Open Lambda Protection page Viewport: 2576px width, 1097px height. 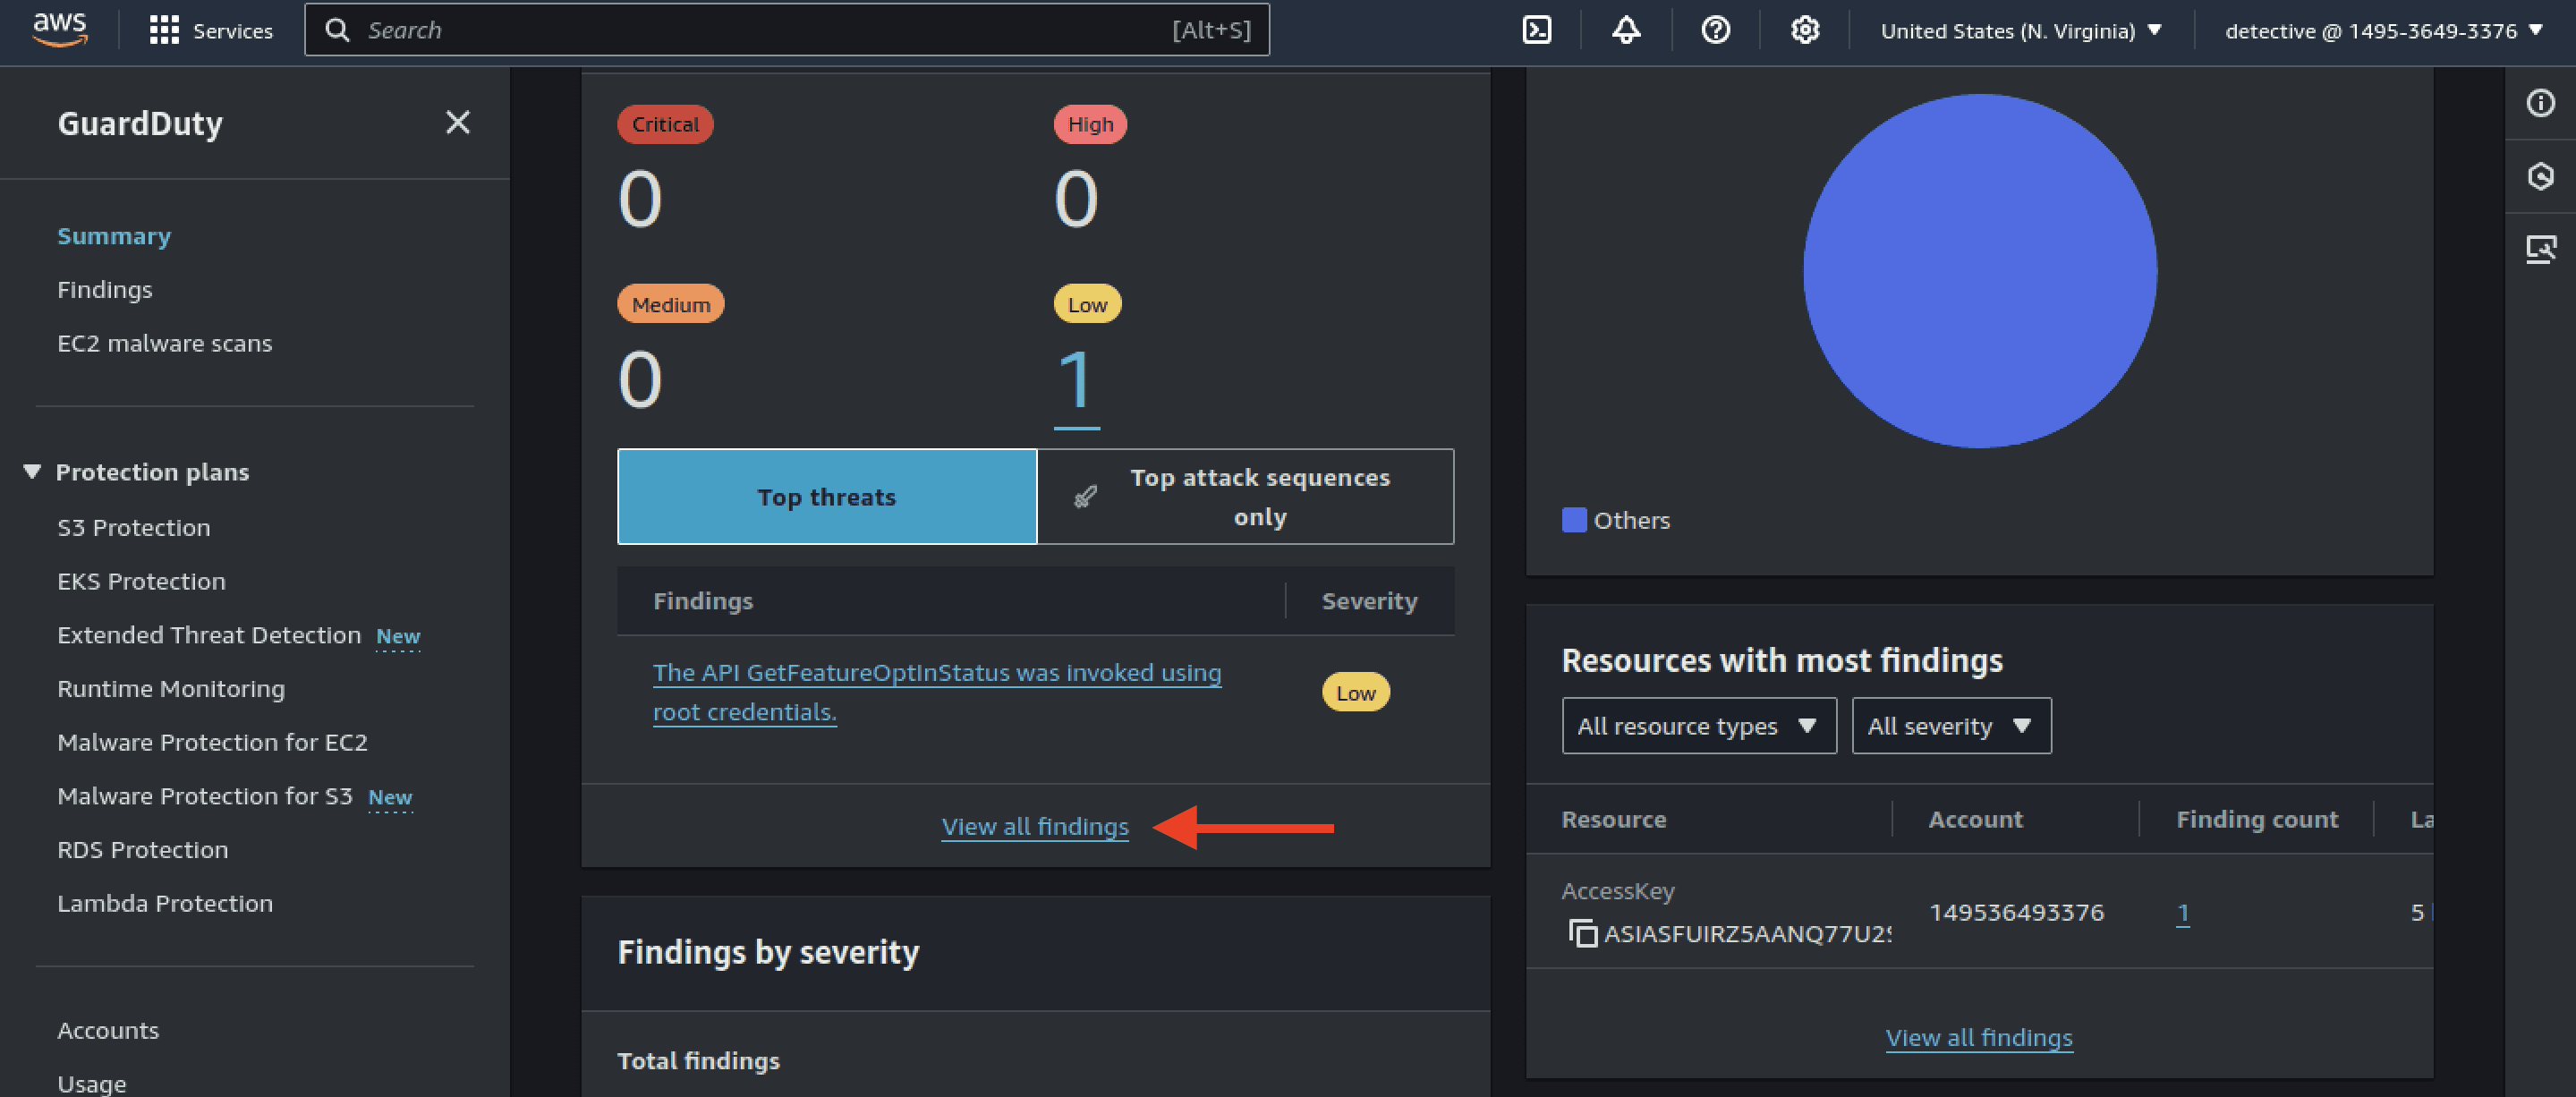tap(165, 903)
